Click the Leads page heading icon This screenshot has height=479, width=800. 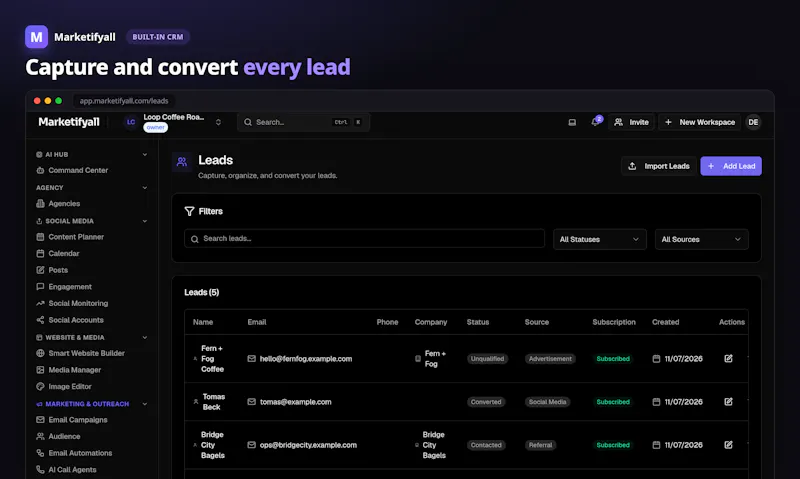coord(182,162)
